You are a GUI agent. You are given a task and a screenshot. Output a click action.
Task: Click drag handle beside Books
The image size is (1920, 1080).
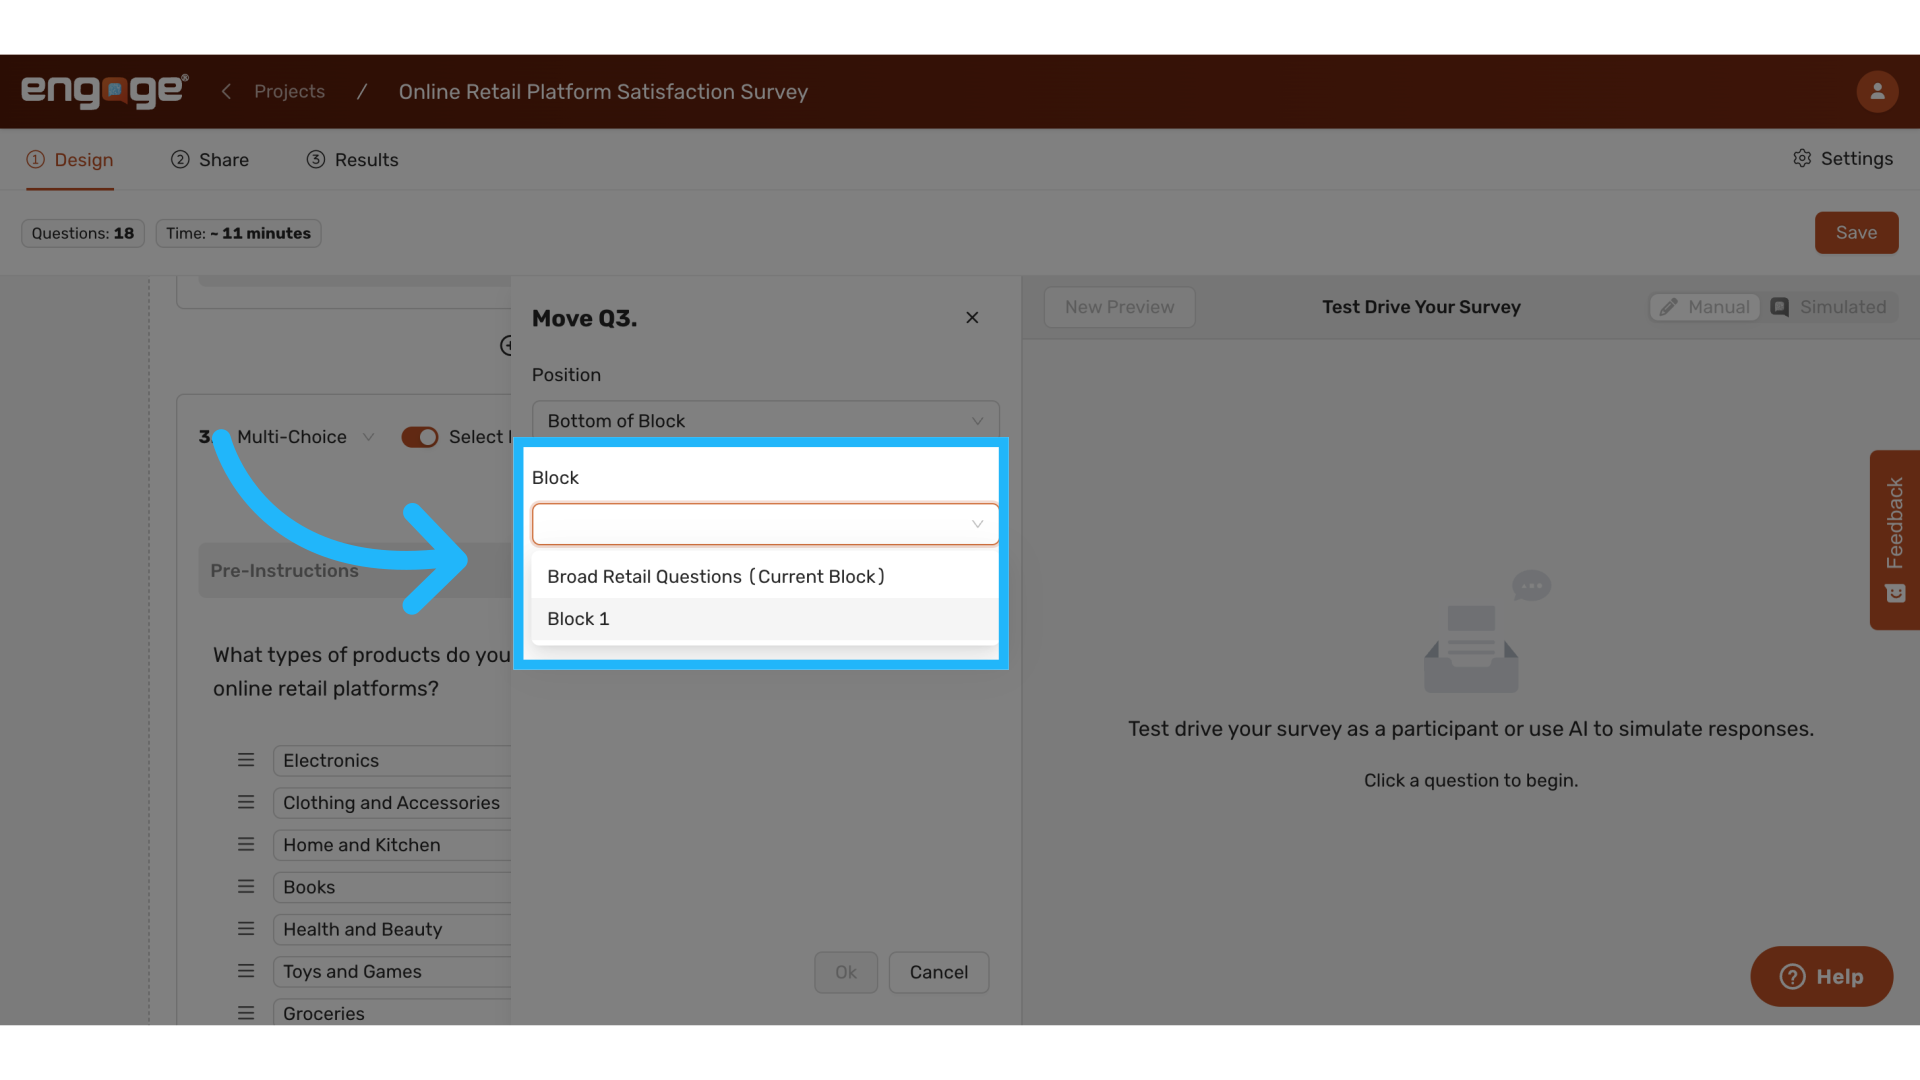[x=246, y=886]
